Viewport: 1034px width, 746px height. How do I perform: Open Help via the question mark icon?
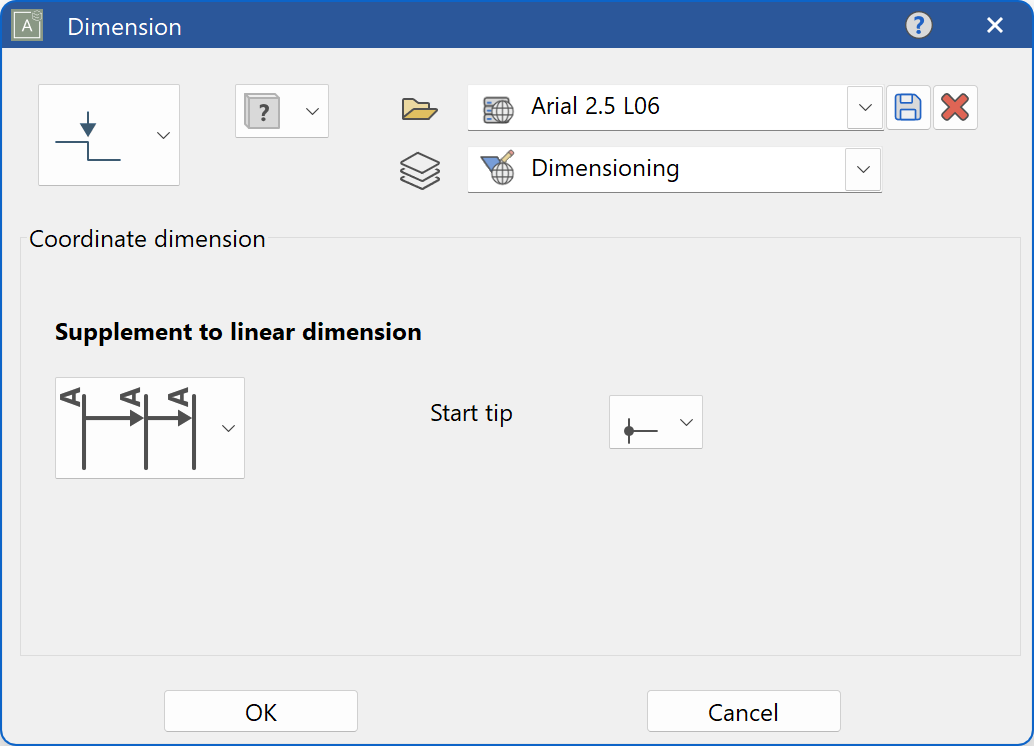[x=918, y=25]
